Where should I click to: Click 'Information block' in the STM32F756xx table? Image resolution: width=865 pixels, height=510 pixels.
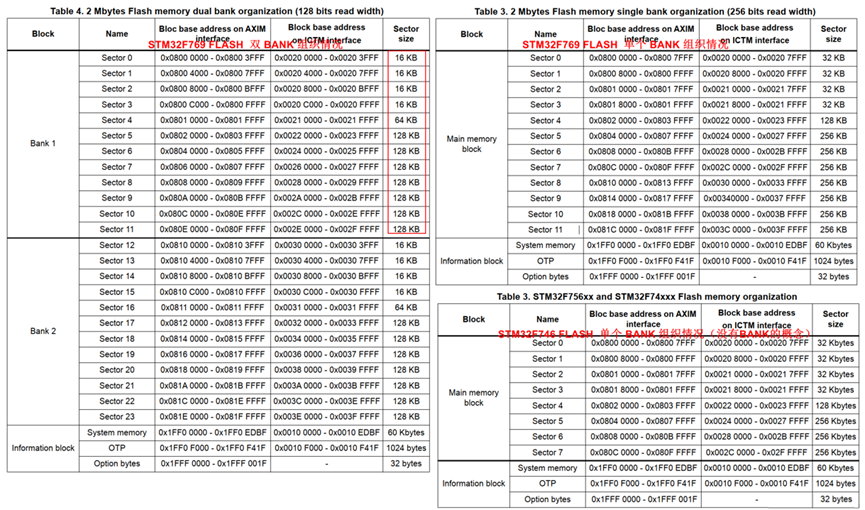pos(473,484)
